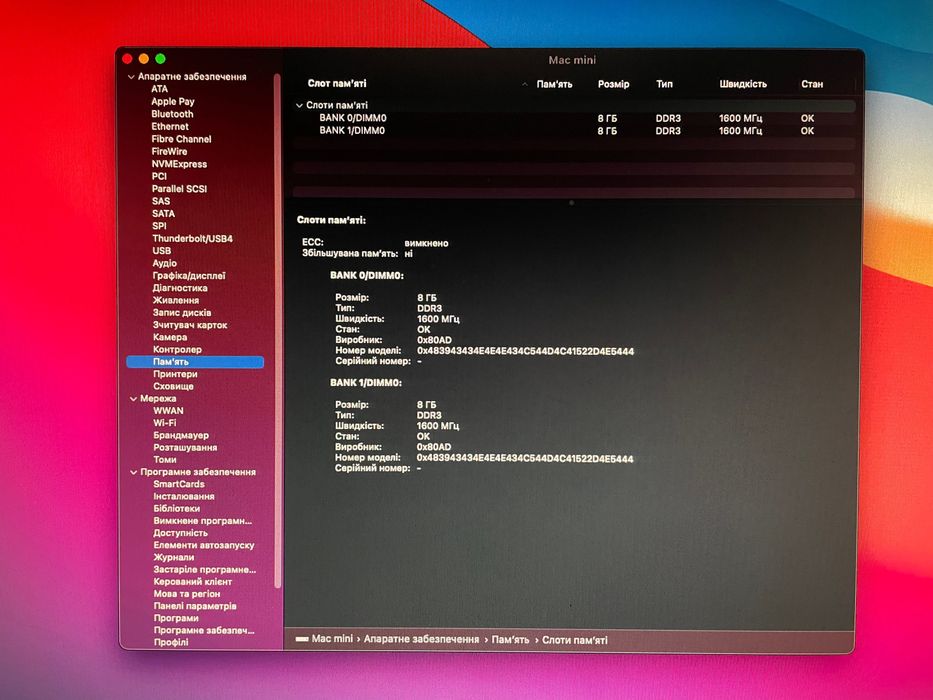Click Слоти пам'яті in the path bar
The width and height of the screenshot is (933, 700).
[575, 640]
